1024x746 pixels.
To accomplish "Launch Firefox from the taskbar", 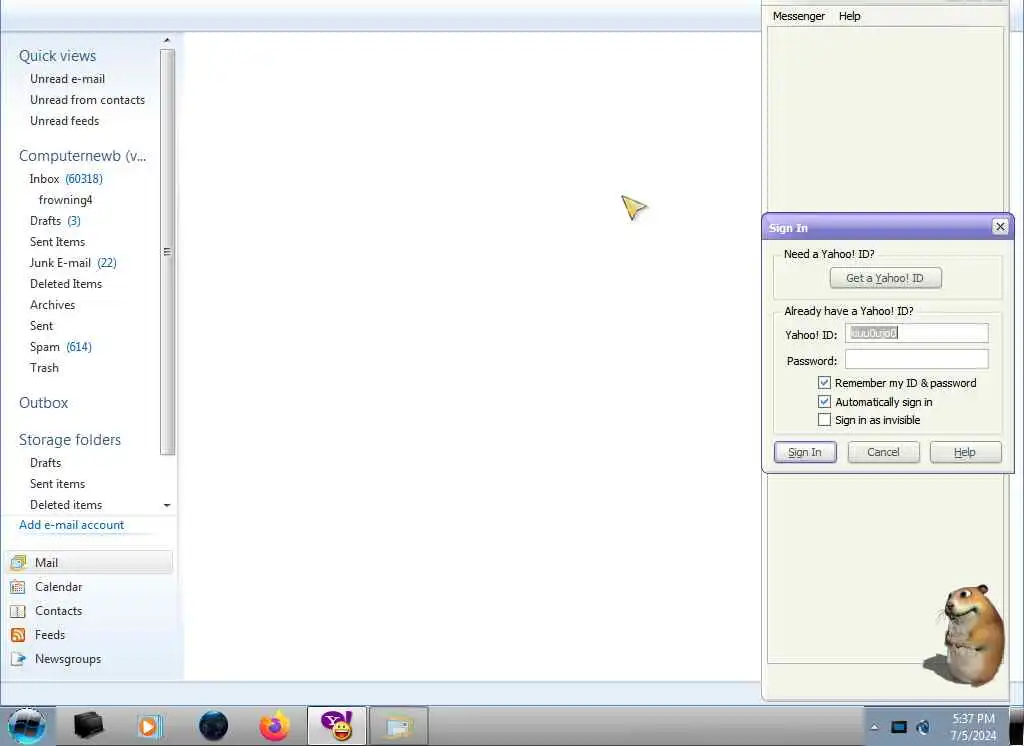I will [274, 726].
